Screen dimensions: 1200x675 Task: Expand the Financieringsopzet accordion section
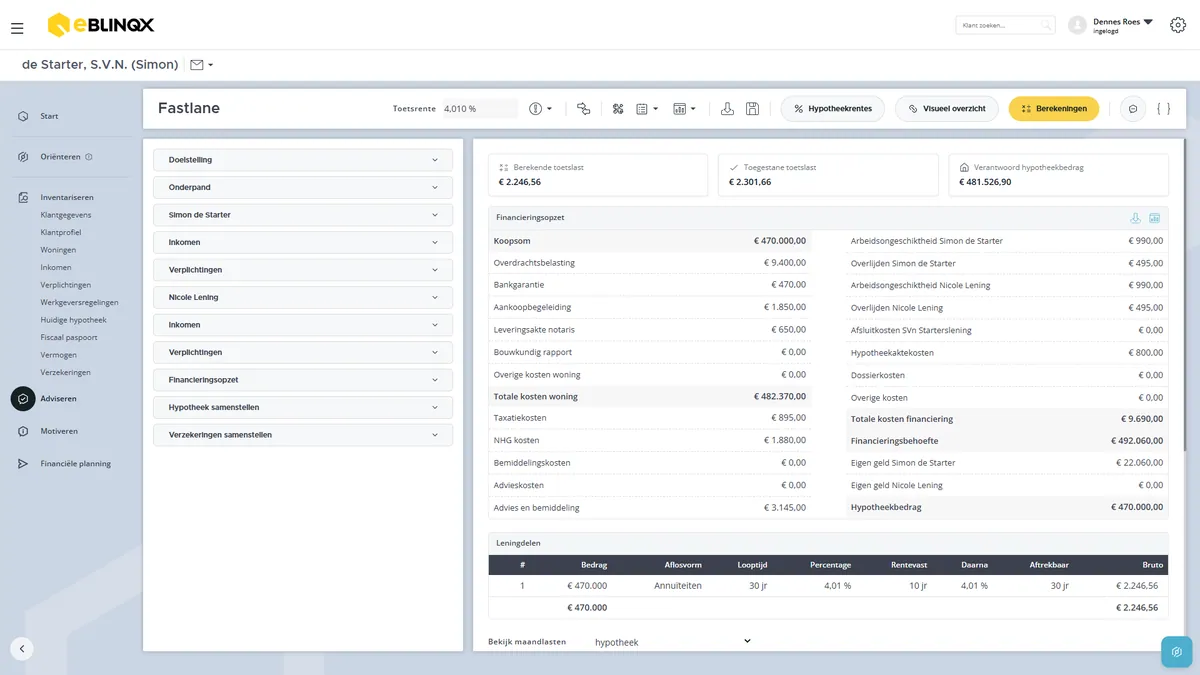(303, 380)
